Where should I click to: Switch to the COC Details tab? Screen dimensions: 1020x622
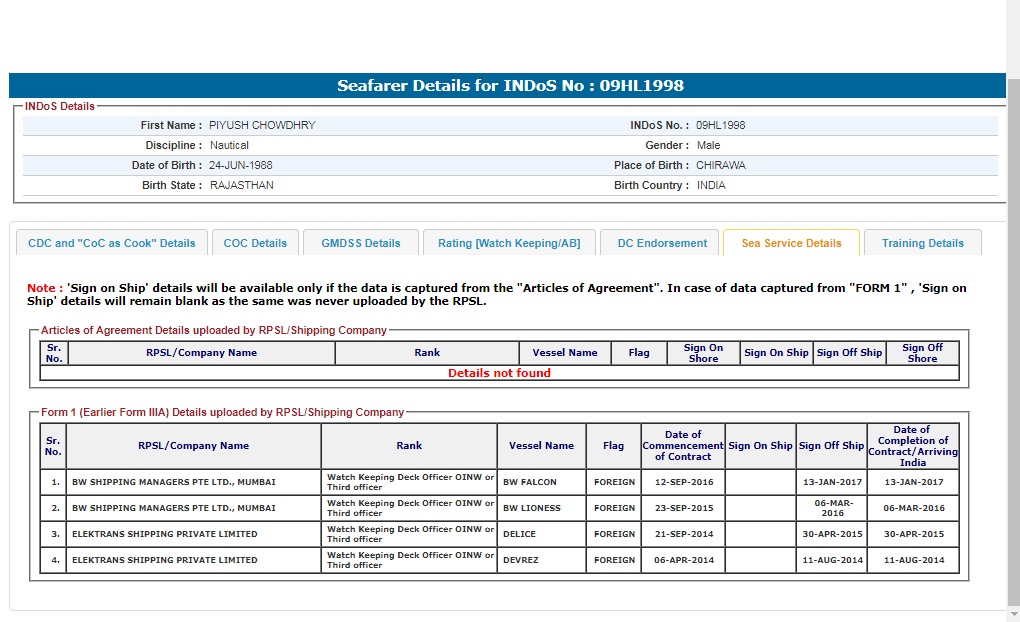point(255,243)
